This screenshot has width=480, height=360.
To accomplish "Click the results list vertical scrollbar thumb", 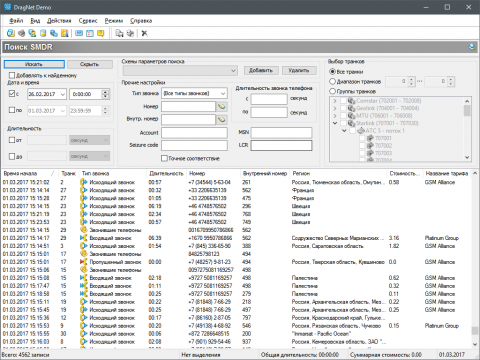I will (x=475, y=330).
